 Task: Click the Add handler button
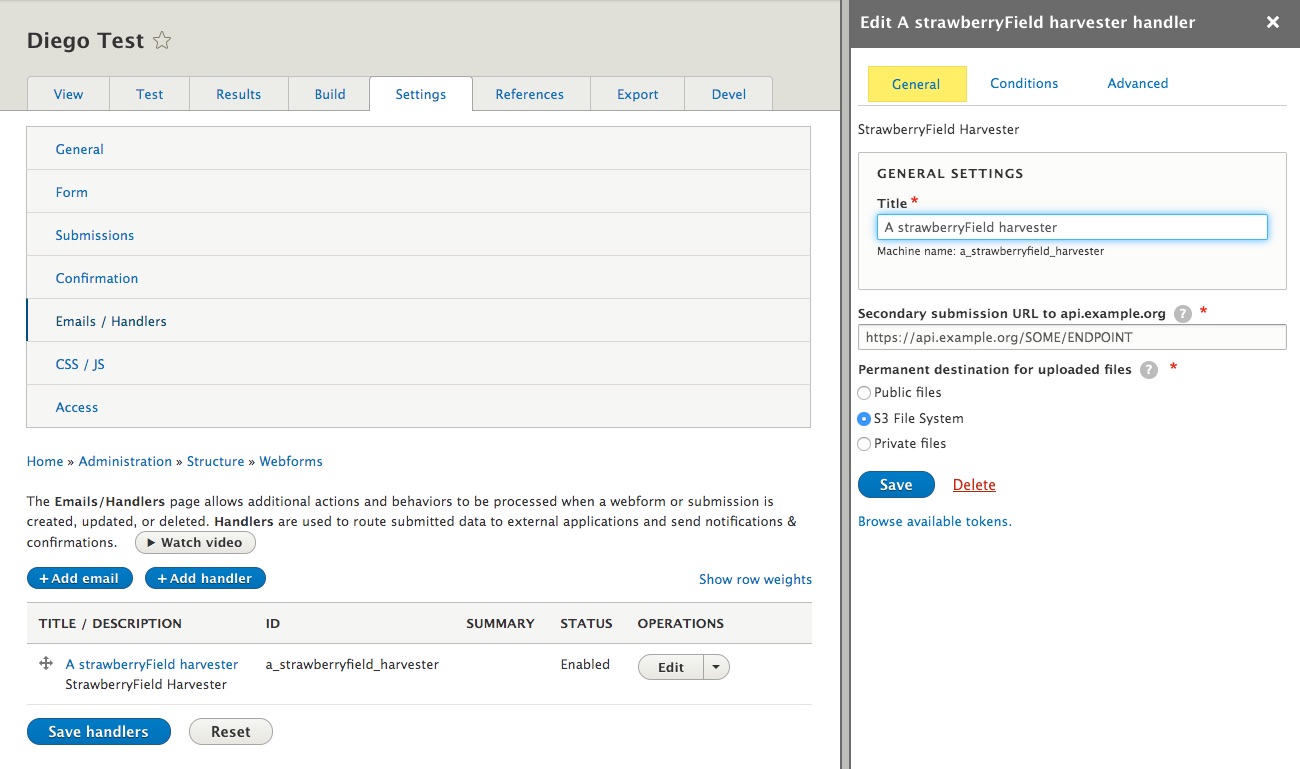[x=205, y=578]
